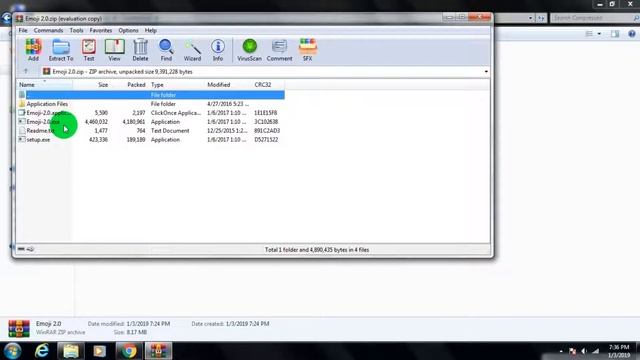Click the SFX toolbar icon
The width and height of the screenshot is (640, 360).
[308, 50]
